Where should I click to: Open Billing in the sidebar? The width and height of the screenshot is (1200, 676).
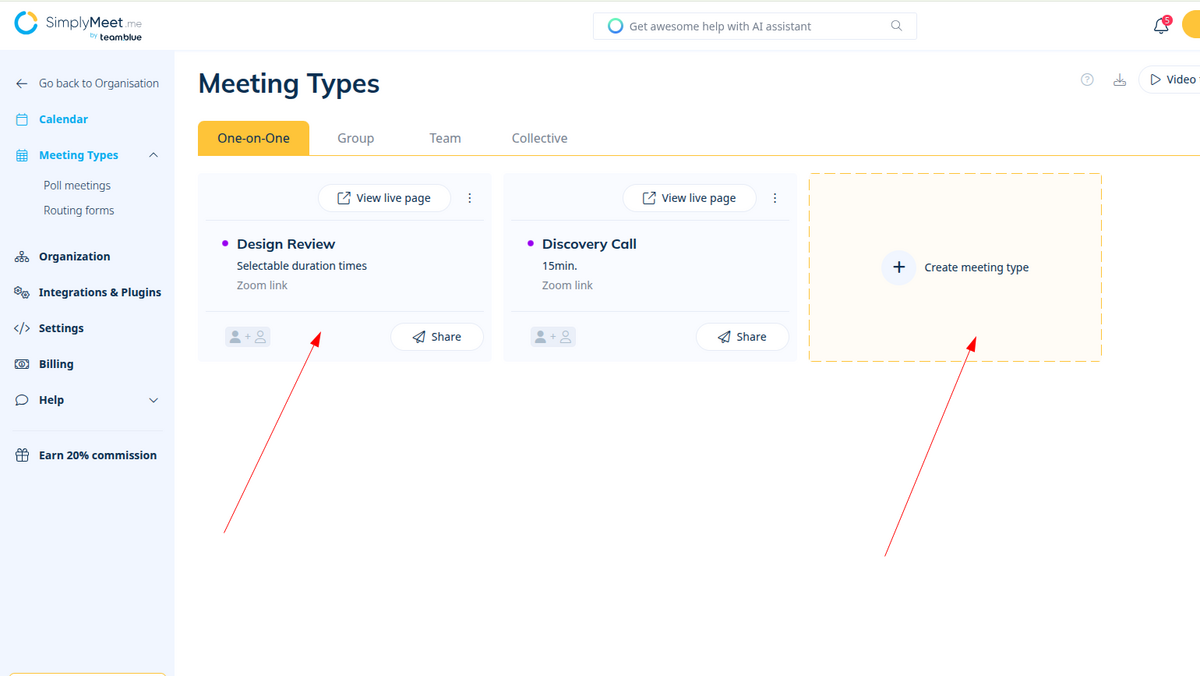coord(56,365)
